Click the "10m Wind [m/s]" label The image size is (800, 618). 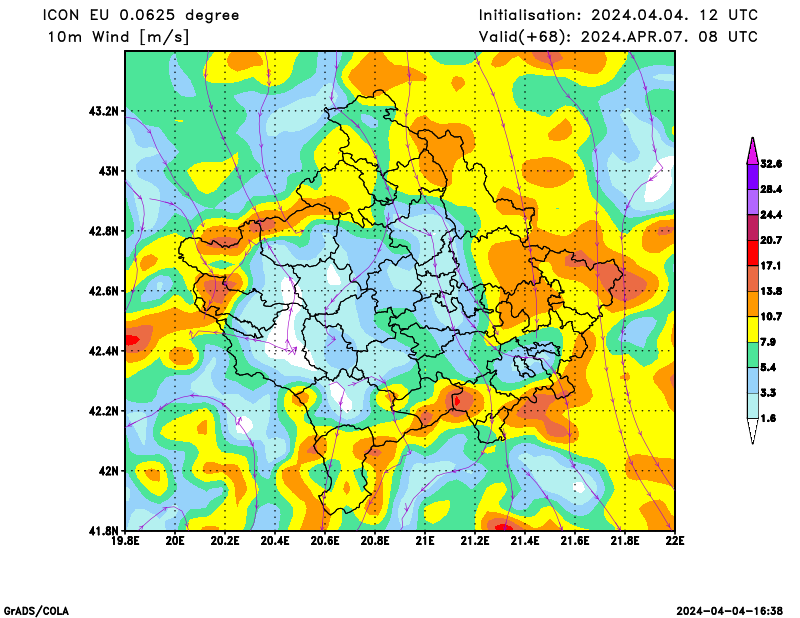tap(118, 37)
